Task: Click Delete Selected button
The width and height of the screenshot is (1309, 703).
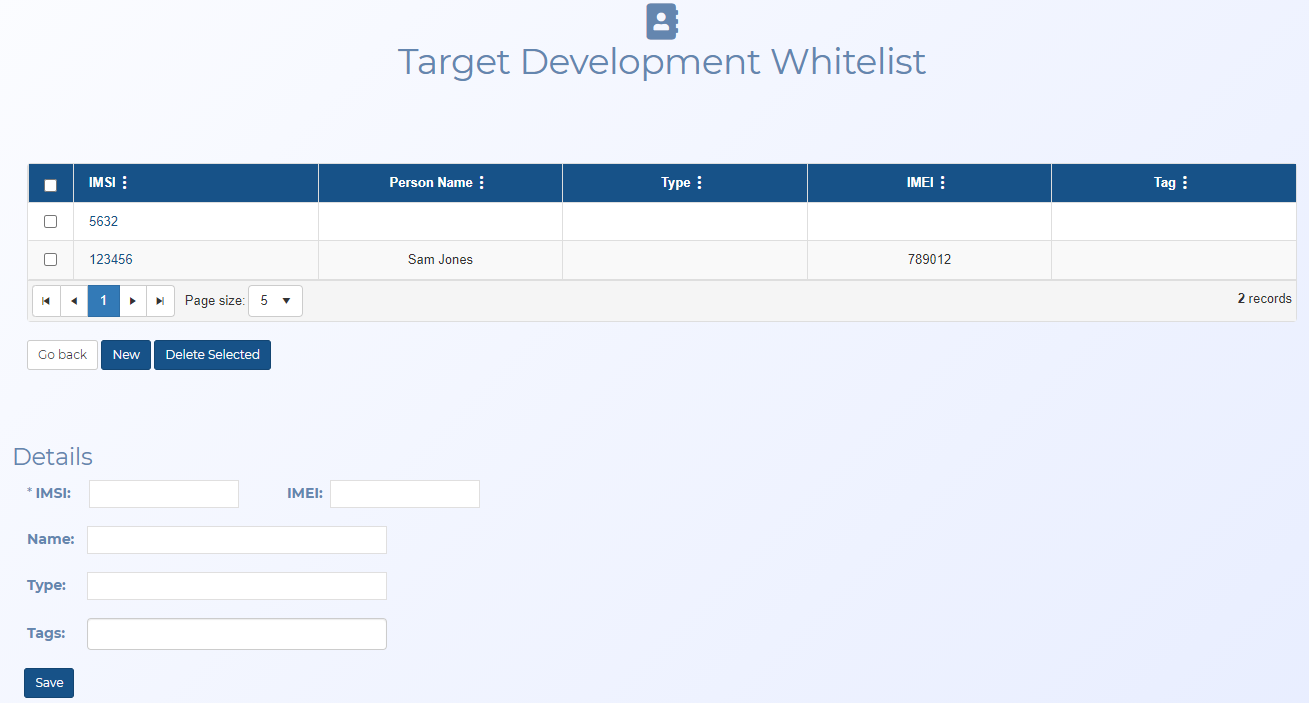Action: tap(212, 355)
